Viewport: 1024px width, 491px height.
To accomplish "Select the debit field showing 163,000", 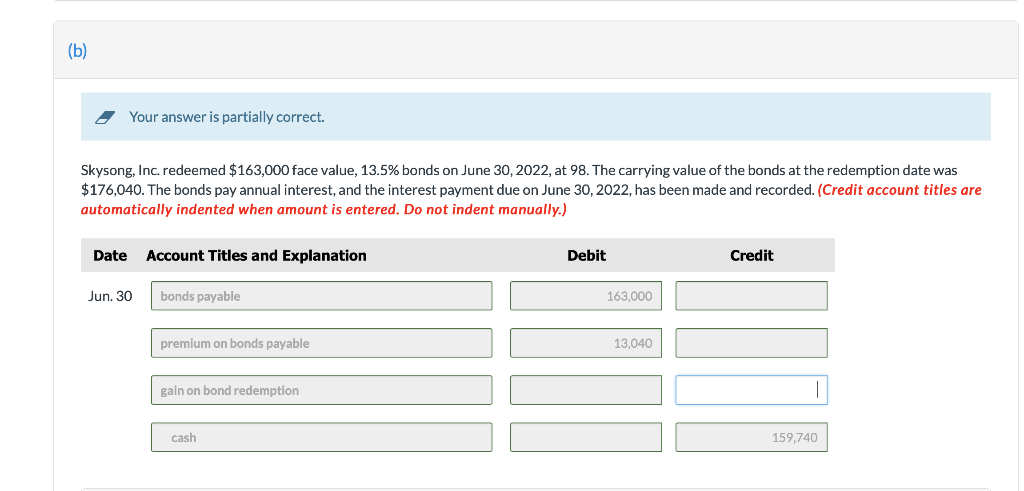I will pos(586,296).
